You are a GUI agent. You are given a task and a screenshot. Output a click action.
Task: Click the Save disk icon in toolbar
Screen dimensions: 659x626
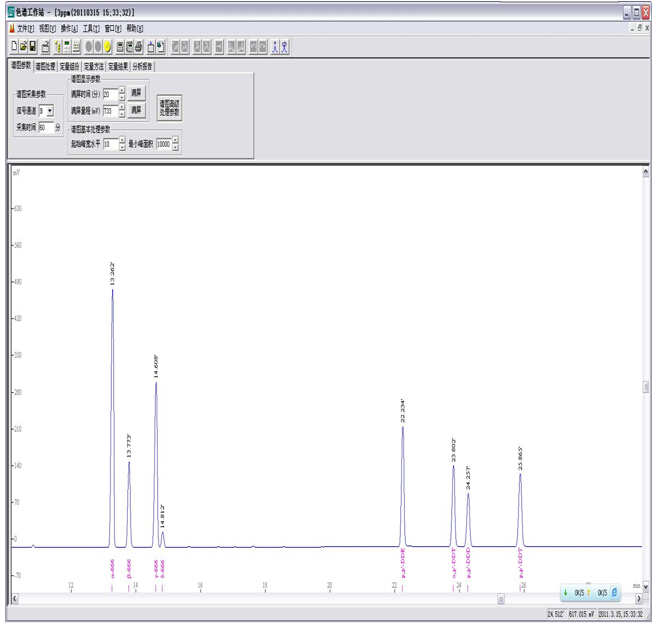32,47
